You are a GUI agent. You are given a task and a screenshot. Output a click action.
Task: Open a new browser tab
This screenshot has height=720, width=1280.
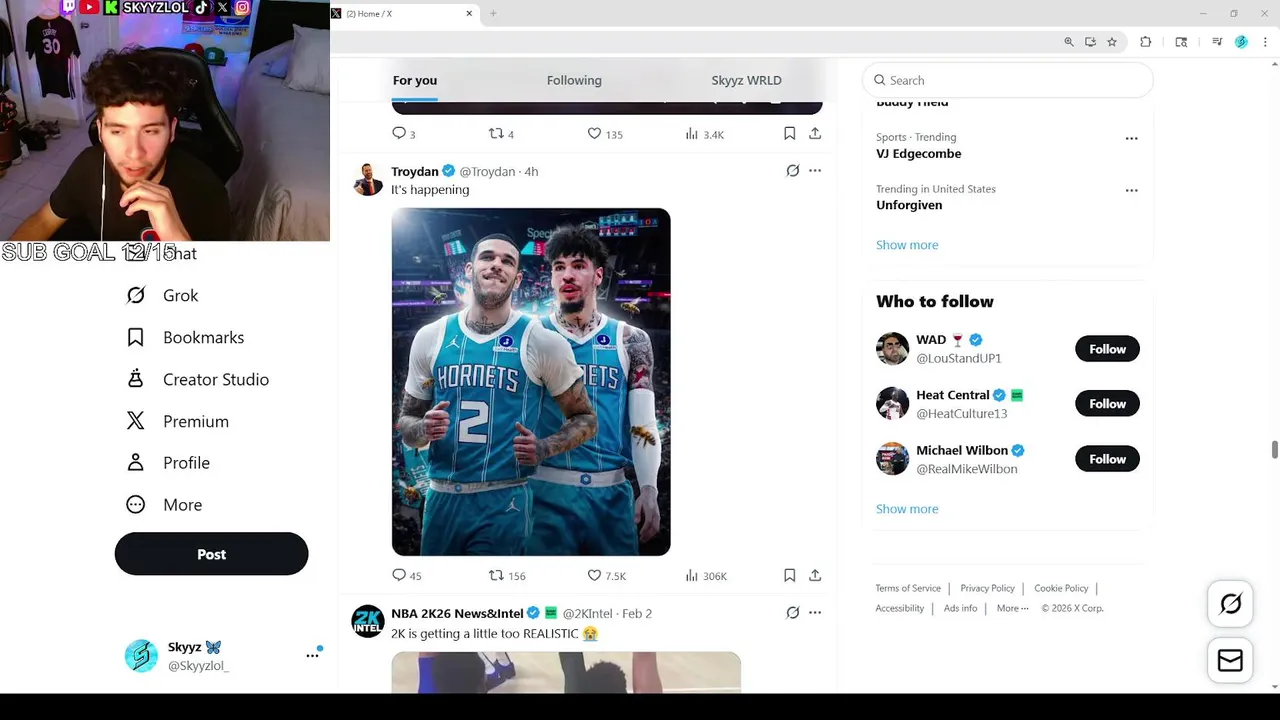493,14
